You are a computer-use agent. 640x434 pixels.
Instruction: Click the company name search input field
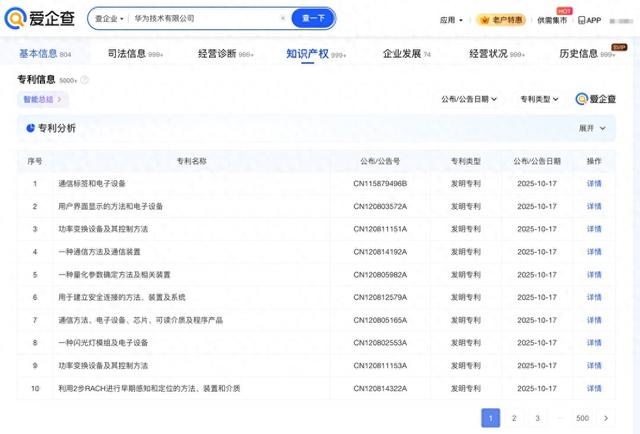click(200, 19)
